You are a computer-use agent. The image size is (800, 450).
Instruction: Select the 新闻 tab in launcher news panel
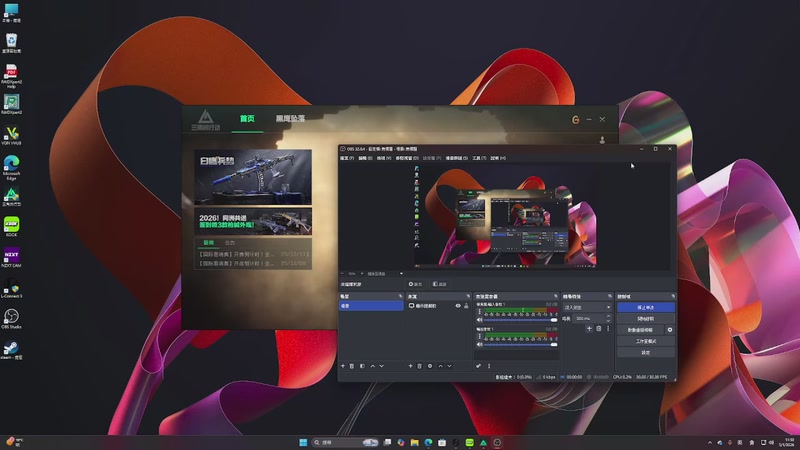(209, 243)
